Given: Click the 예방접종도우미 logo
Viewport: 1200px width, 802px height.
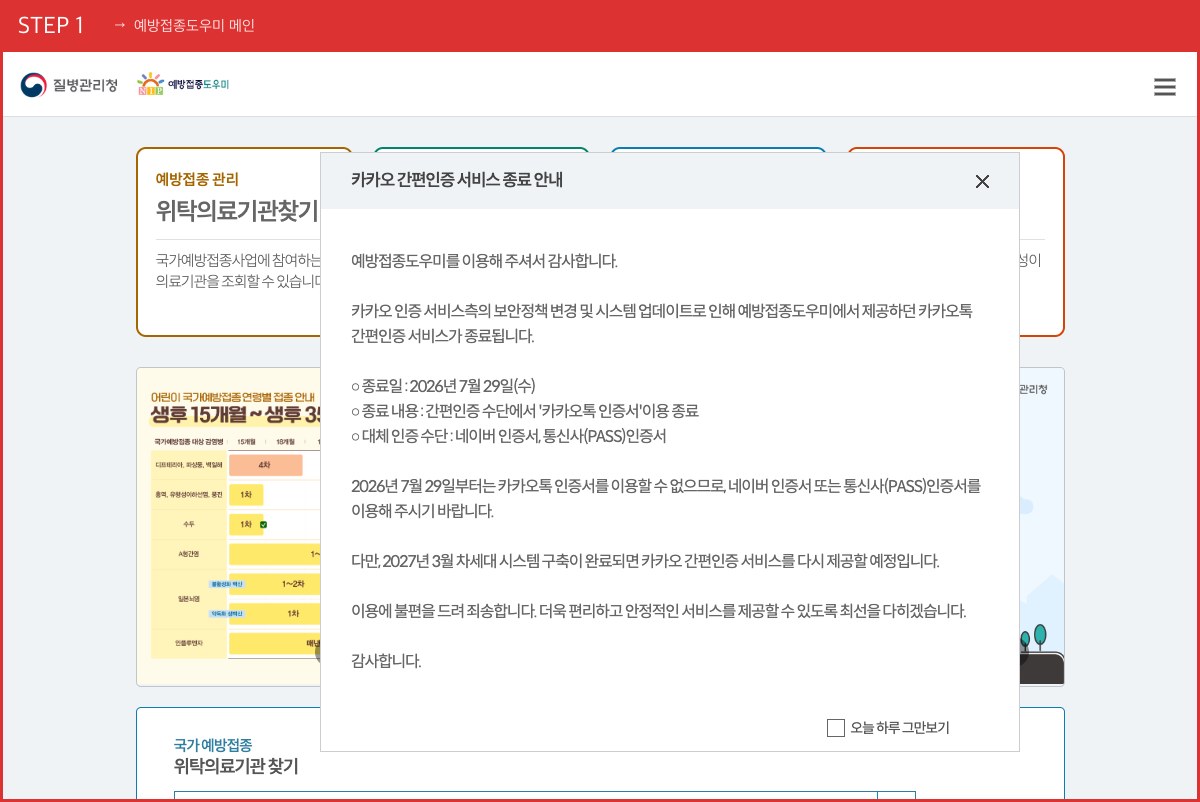Looking at the screenshot, I should 183,85.
